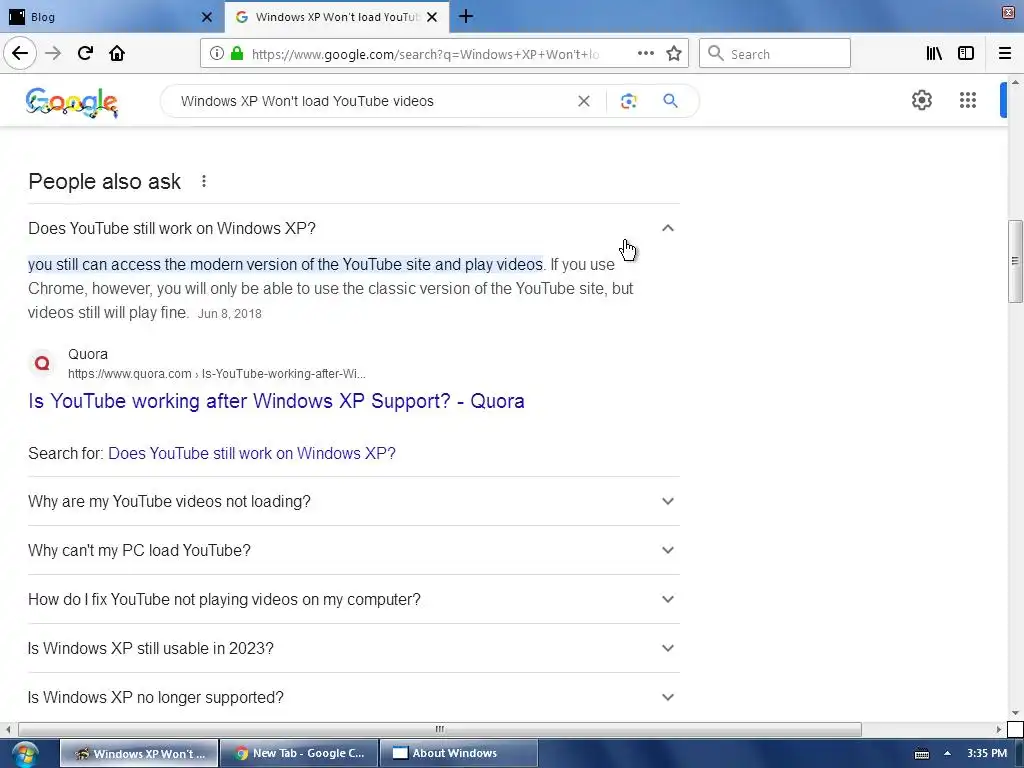
Task: Open page actions three-dot menu in address bar
Action: [x=646, y=54]
